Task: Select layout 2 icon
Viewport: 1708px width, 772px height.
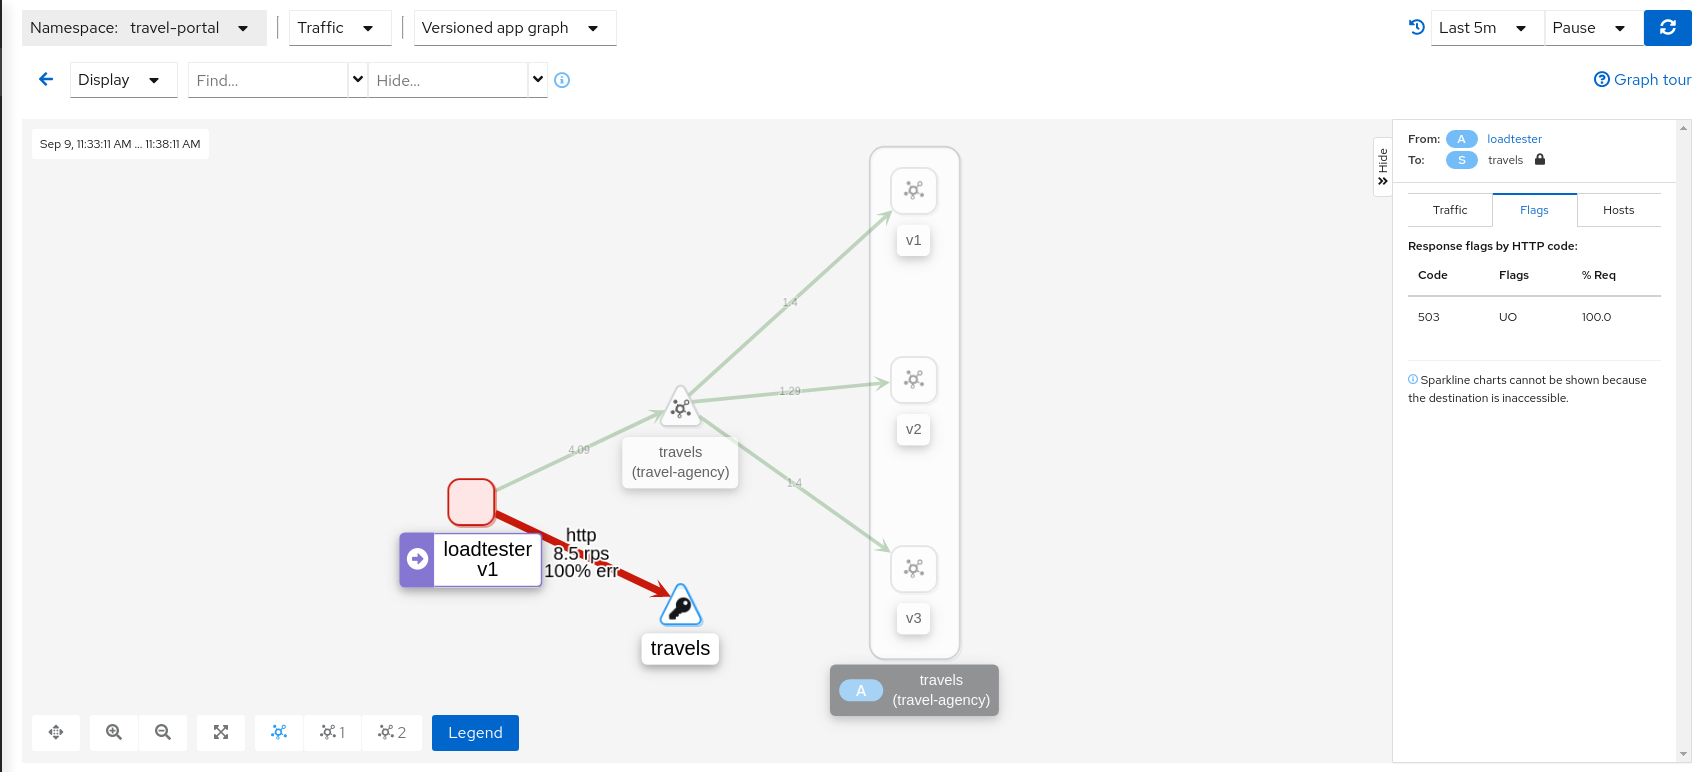Action: coord(391,732)
